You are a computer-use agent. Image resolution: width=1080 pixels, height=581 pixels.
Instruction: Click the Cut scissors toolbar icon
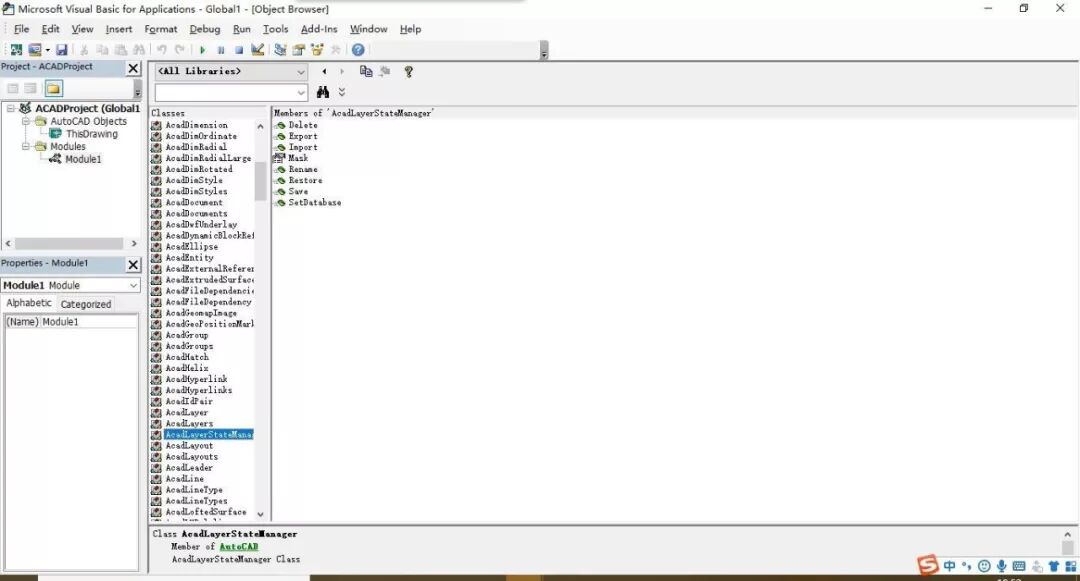tap(84, 50)
